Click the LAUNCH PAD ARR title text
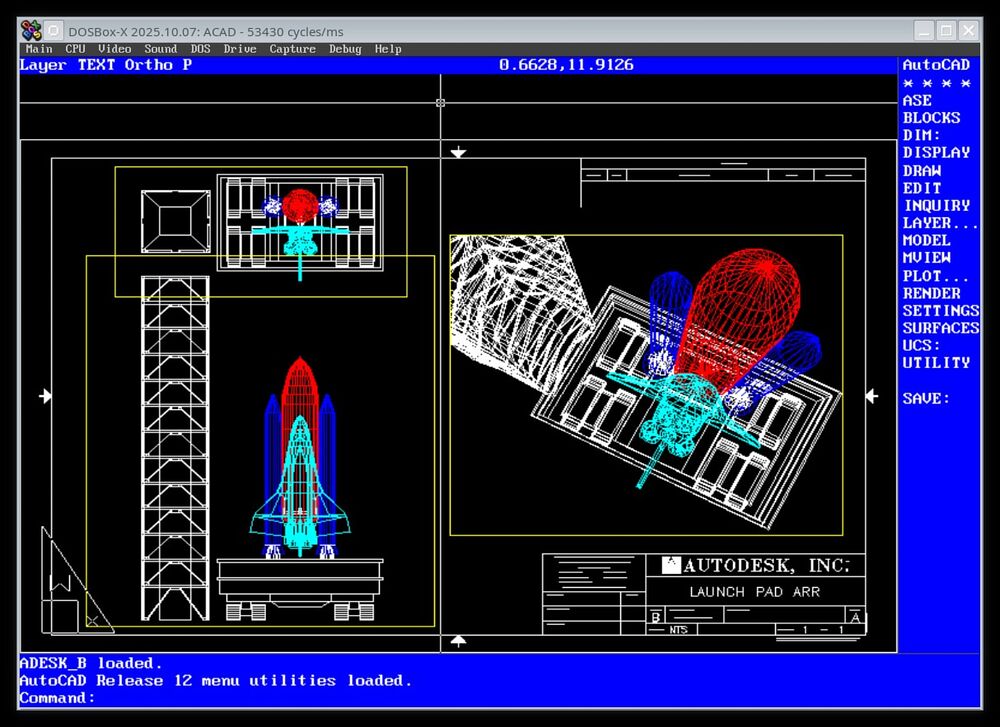 pos(754,592)
